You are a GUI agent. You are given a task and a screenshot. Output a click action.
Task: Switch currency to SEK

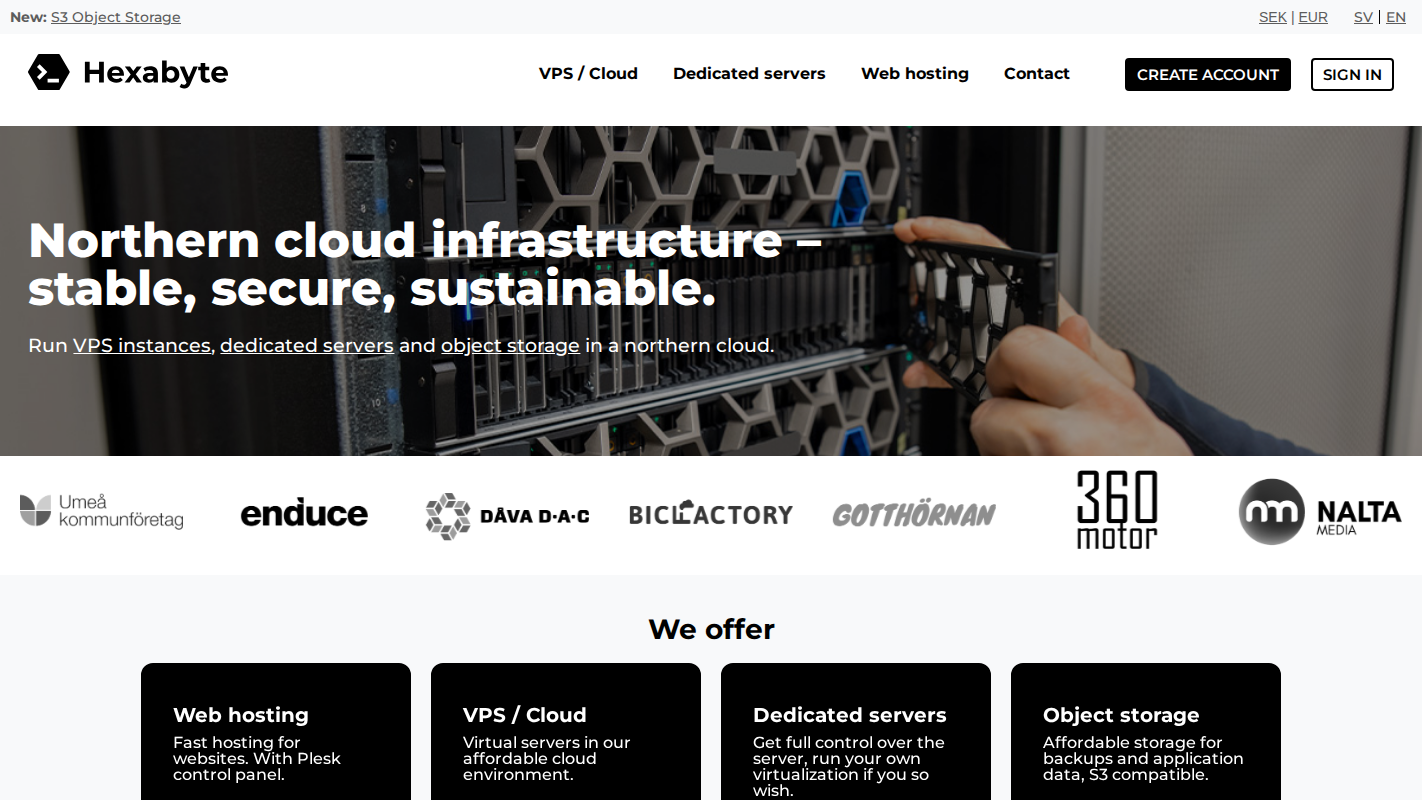(1273, 17)
